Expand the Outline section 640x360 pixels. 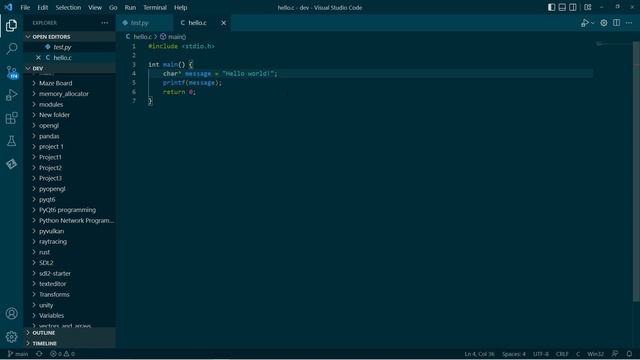tap(69, 333)
